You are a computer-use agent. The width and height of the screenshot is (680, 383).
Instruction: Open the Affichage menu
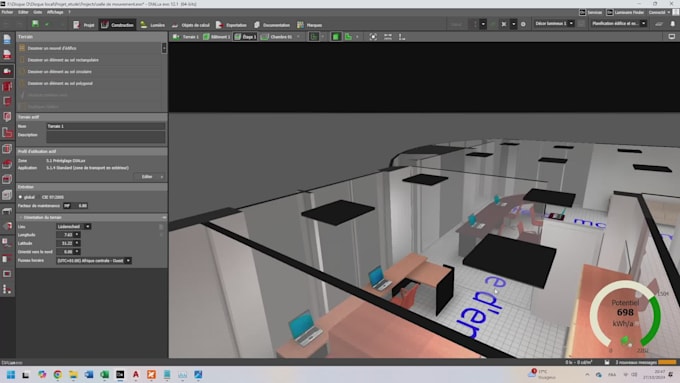point(55,12)
